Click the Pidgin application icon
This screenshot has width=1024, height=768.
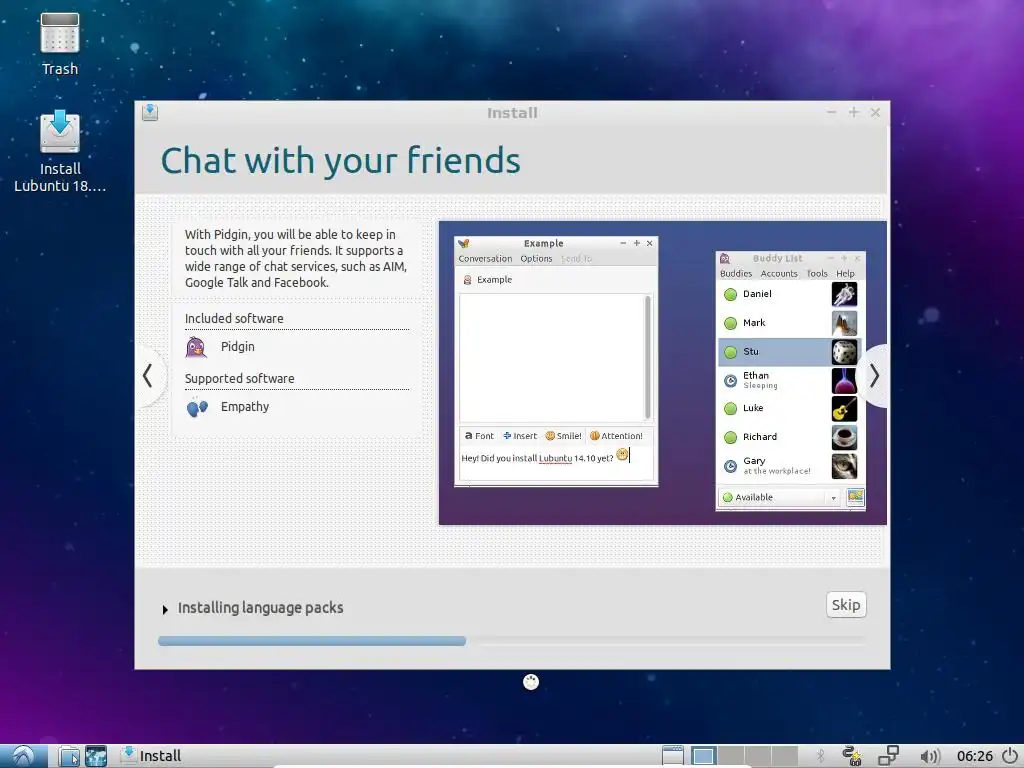[x=197, y=347]
